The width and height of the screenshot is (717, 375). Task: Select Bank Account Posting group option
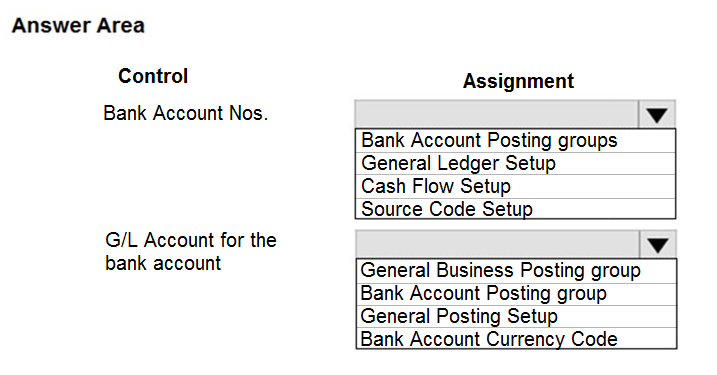(516, 294)
